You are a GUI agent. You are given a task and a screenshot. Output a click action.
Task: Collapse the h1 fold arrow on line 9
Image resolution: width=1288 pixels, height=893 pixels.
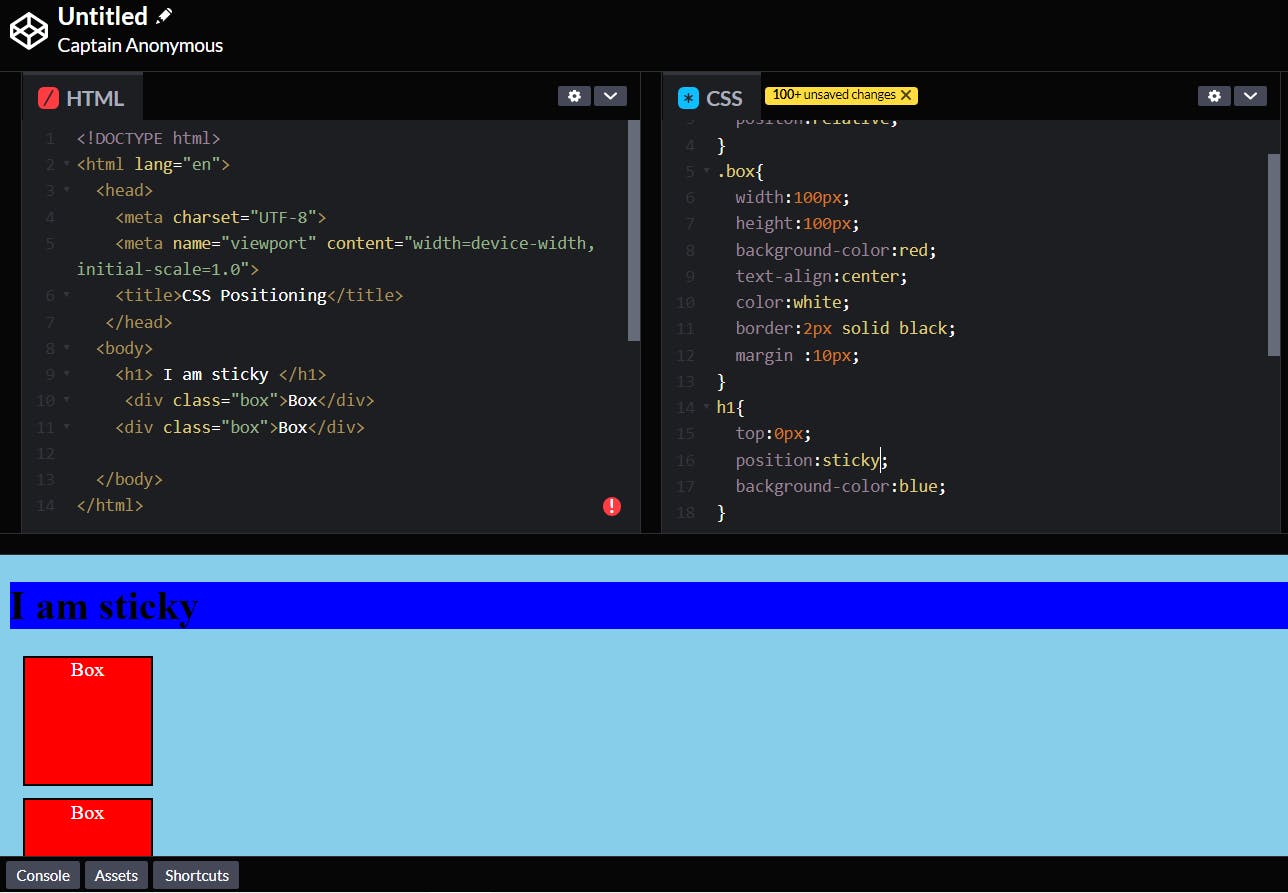pos(66,374)
